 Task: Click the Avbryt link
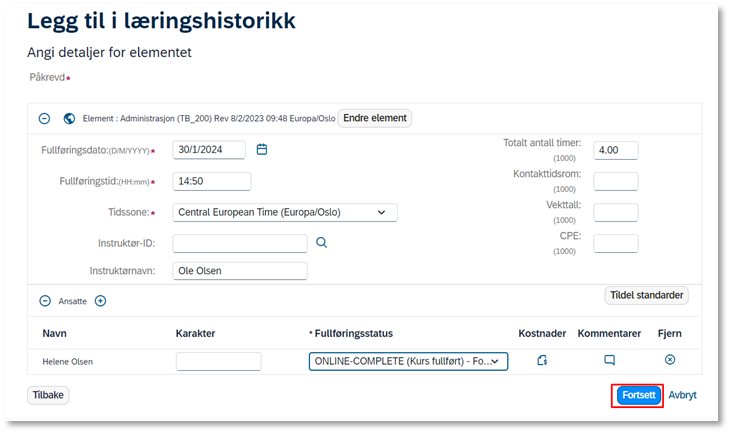pyautogui.click(x=683, y=395)
